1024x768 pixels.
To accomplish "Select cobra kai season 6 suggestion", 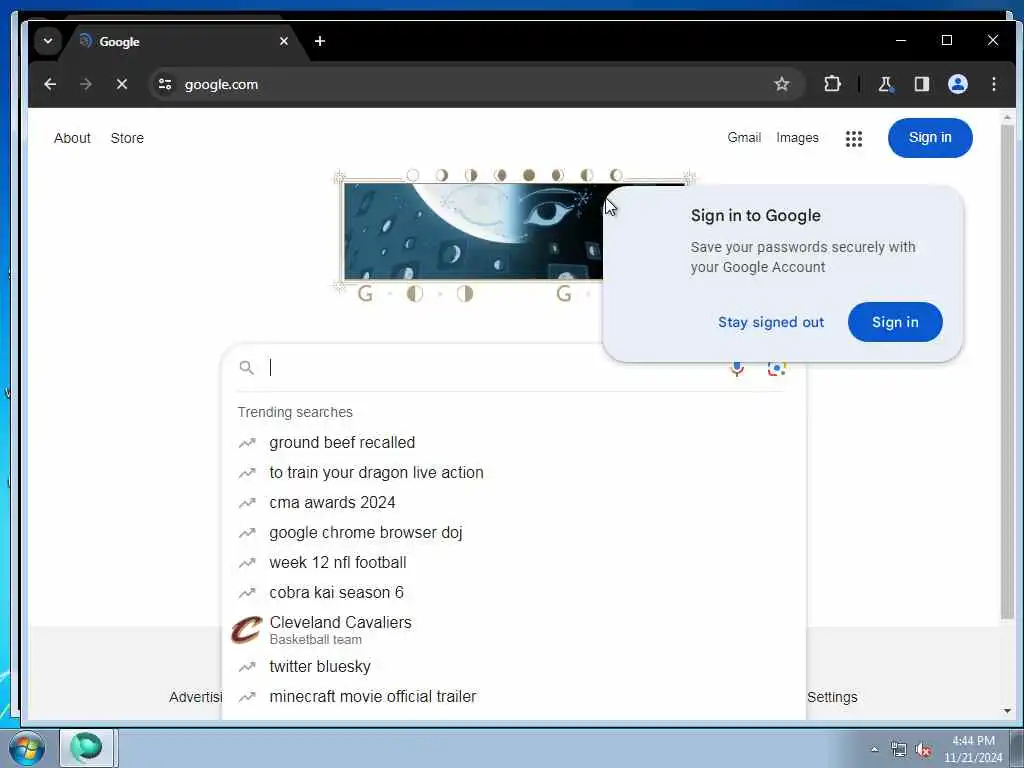I will click(513, 593).
